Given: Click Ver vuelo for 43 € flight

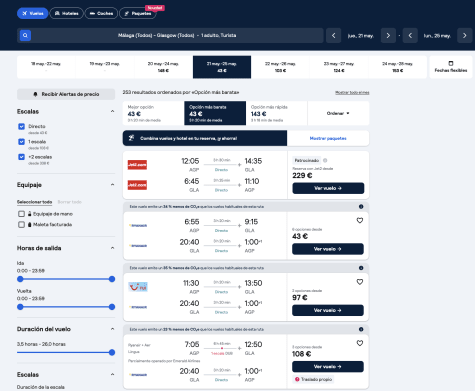Looking at the screenshot, I should click(x=328, y=249).
